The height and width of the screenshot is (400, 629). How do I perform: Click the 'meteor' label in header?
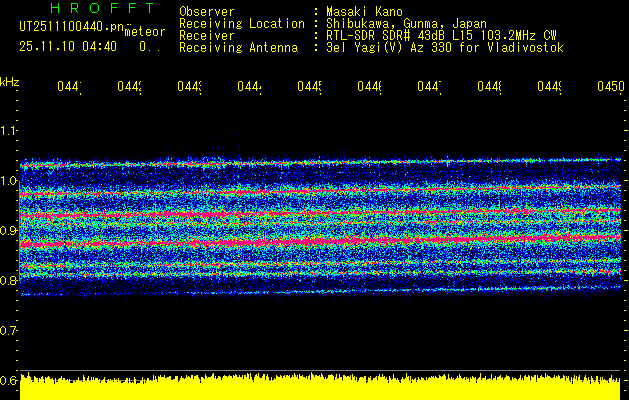(144, 32)
